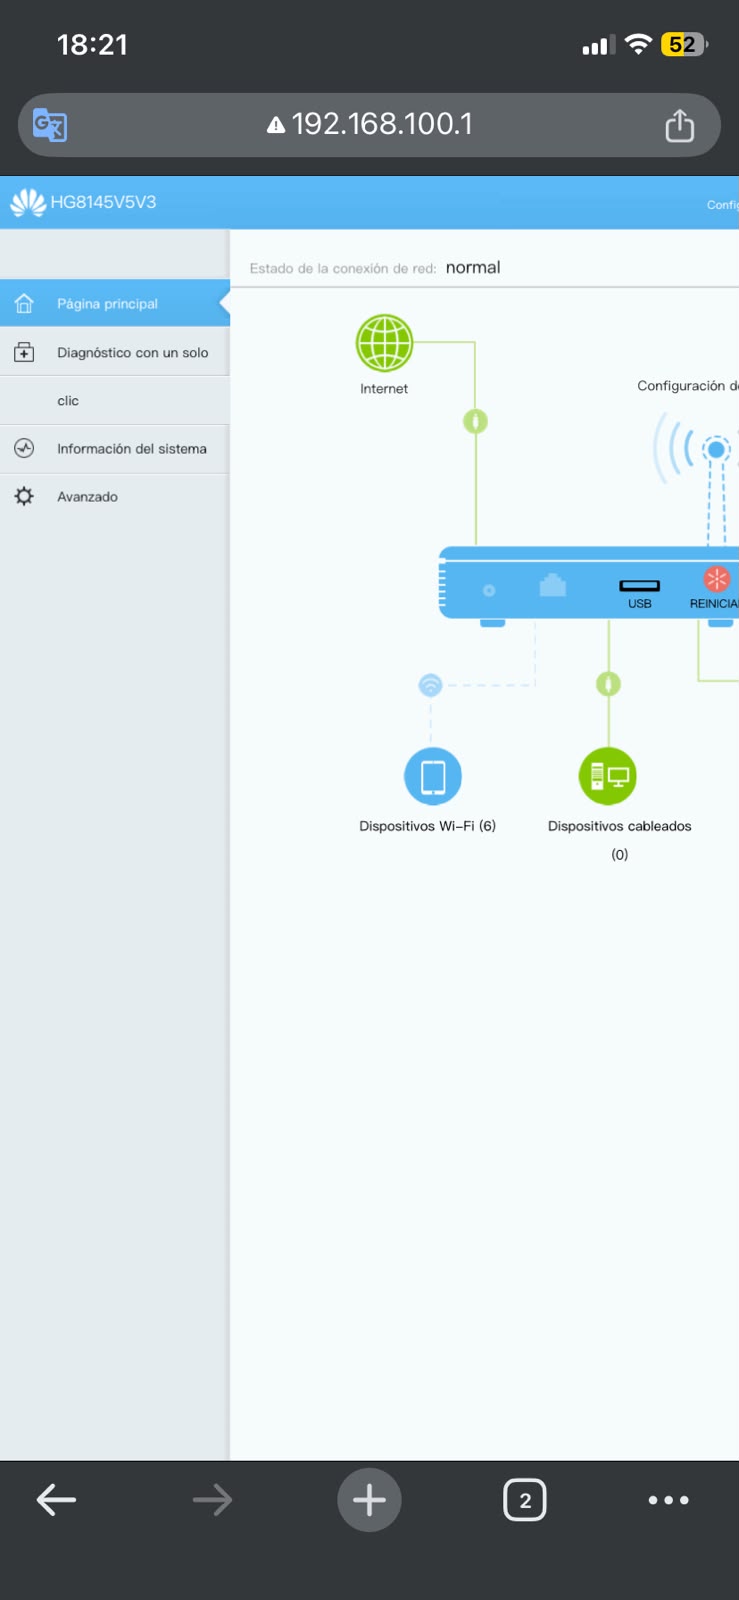Open a new tab with plus button
Screen dimensions: 739x1600
coord(369,1500)
